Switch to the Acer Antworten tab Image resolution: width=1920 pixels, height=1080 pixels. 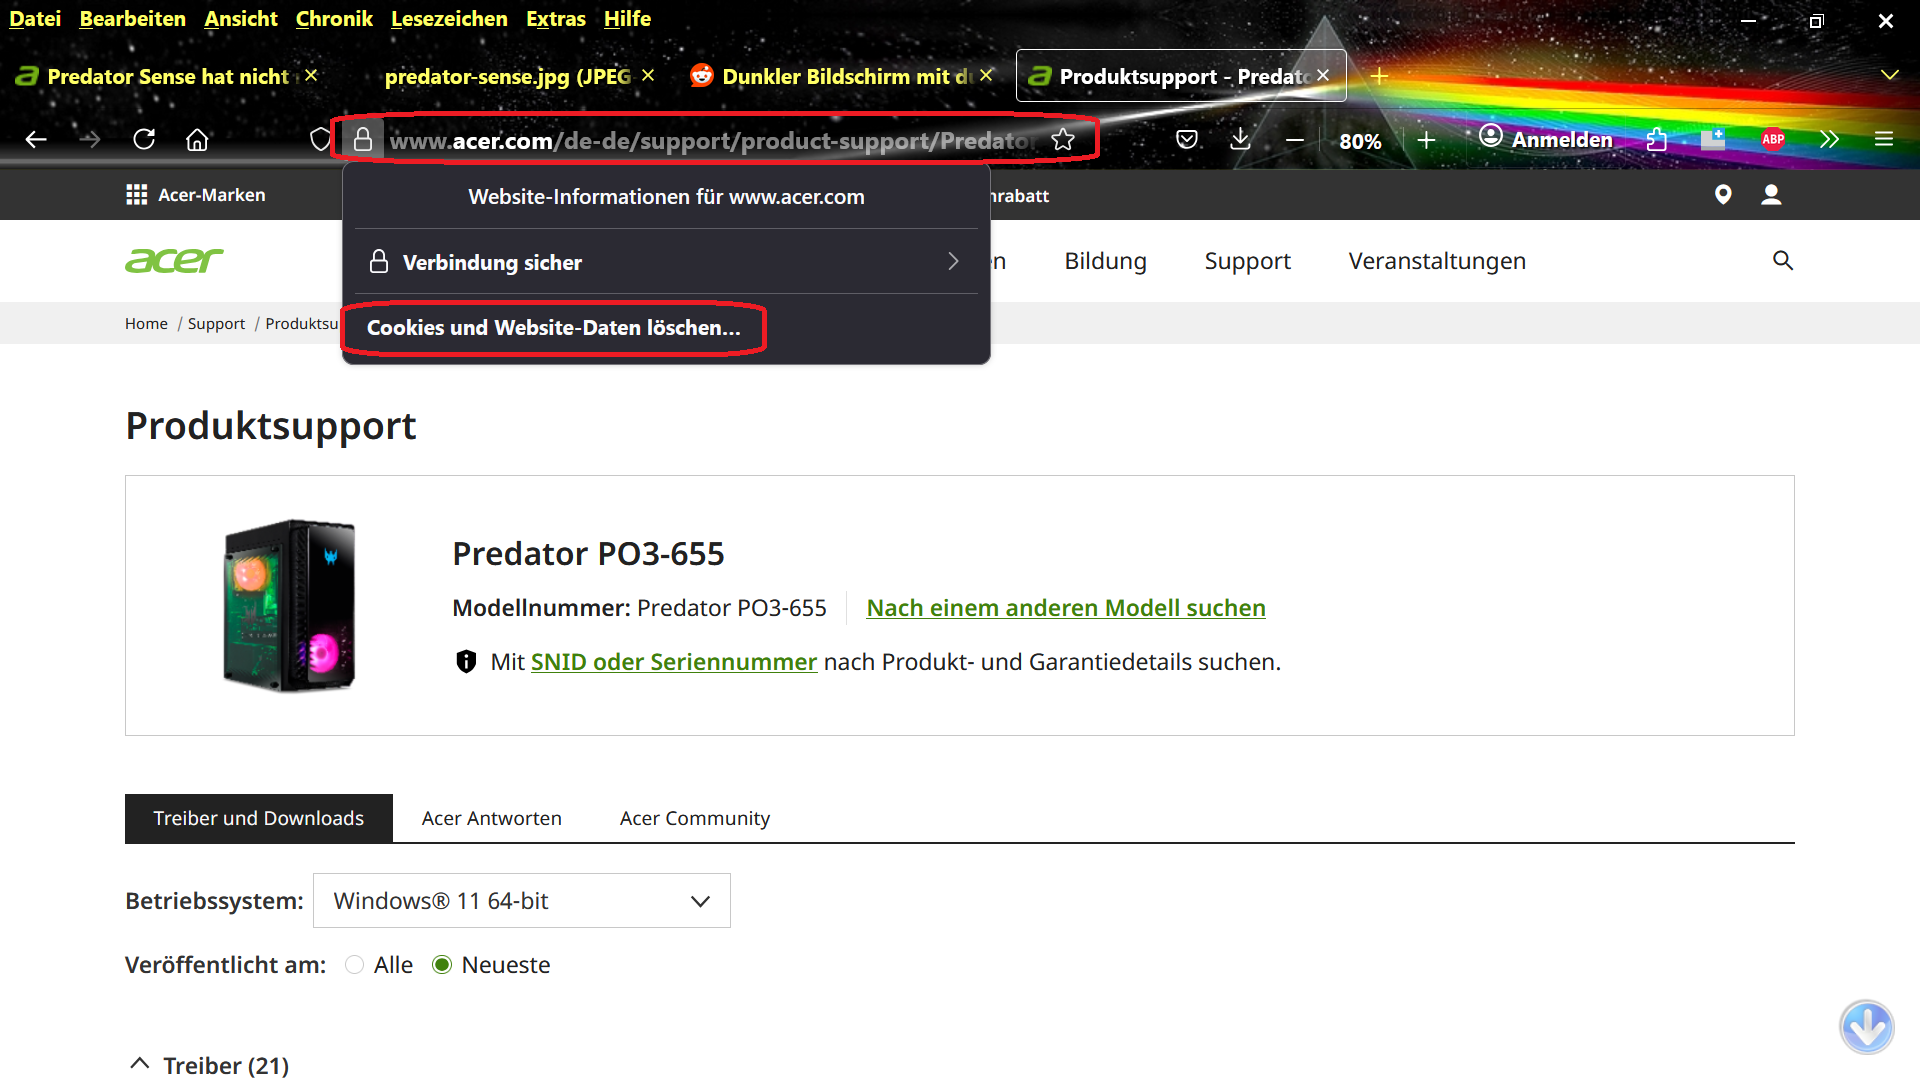click(491, 818)
